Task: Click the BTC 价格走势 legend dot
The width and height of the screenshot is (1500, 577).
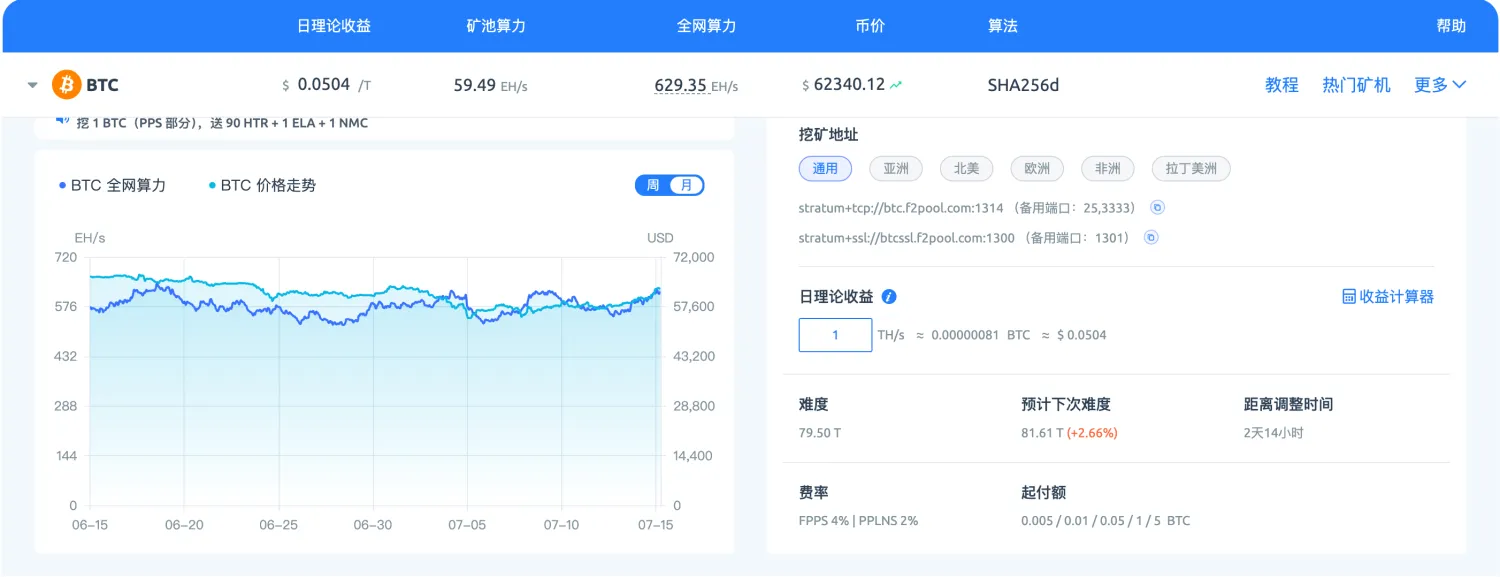Action: (210, 185)
